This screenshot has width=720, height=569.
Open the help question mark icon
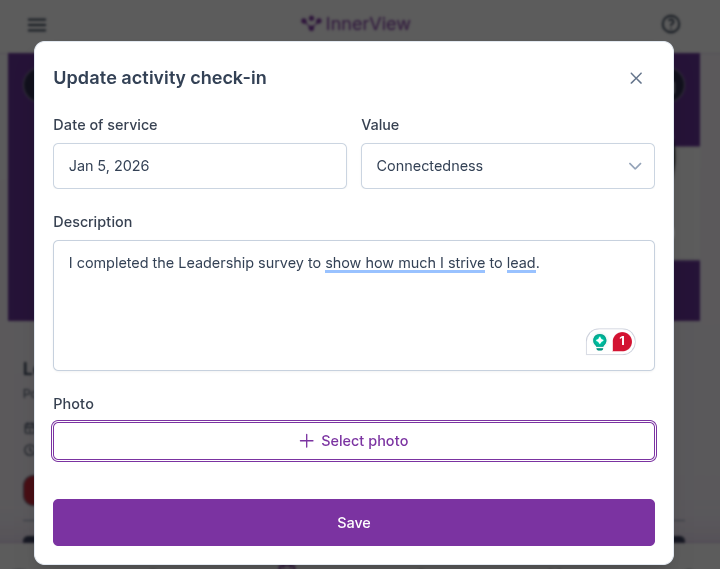[671, 25]
